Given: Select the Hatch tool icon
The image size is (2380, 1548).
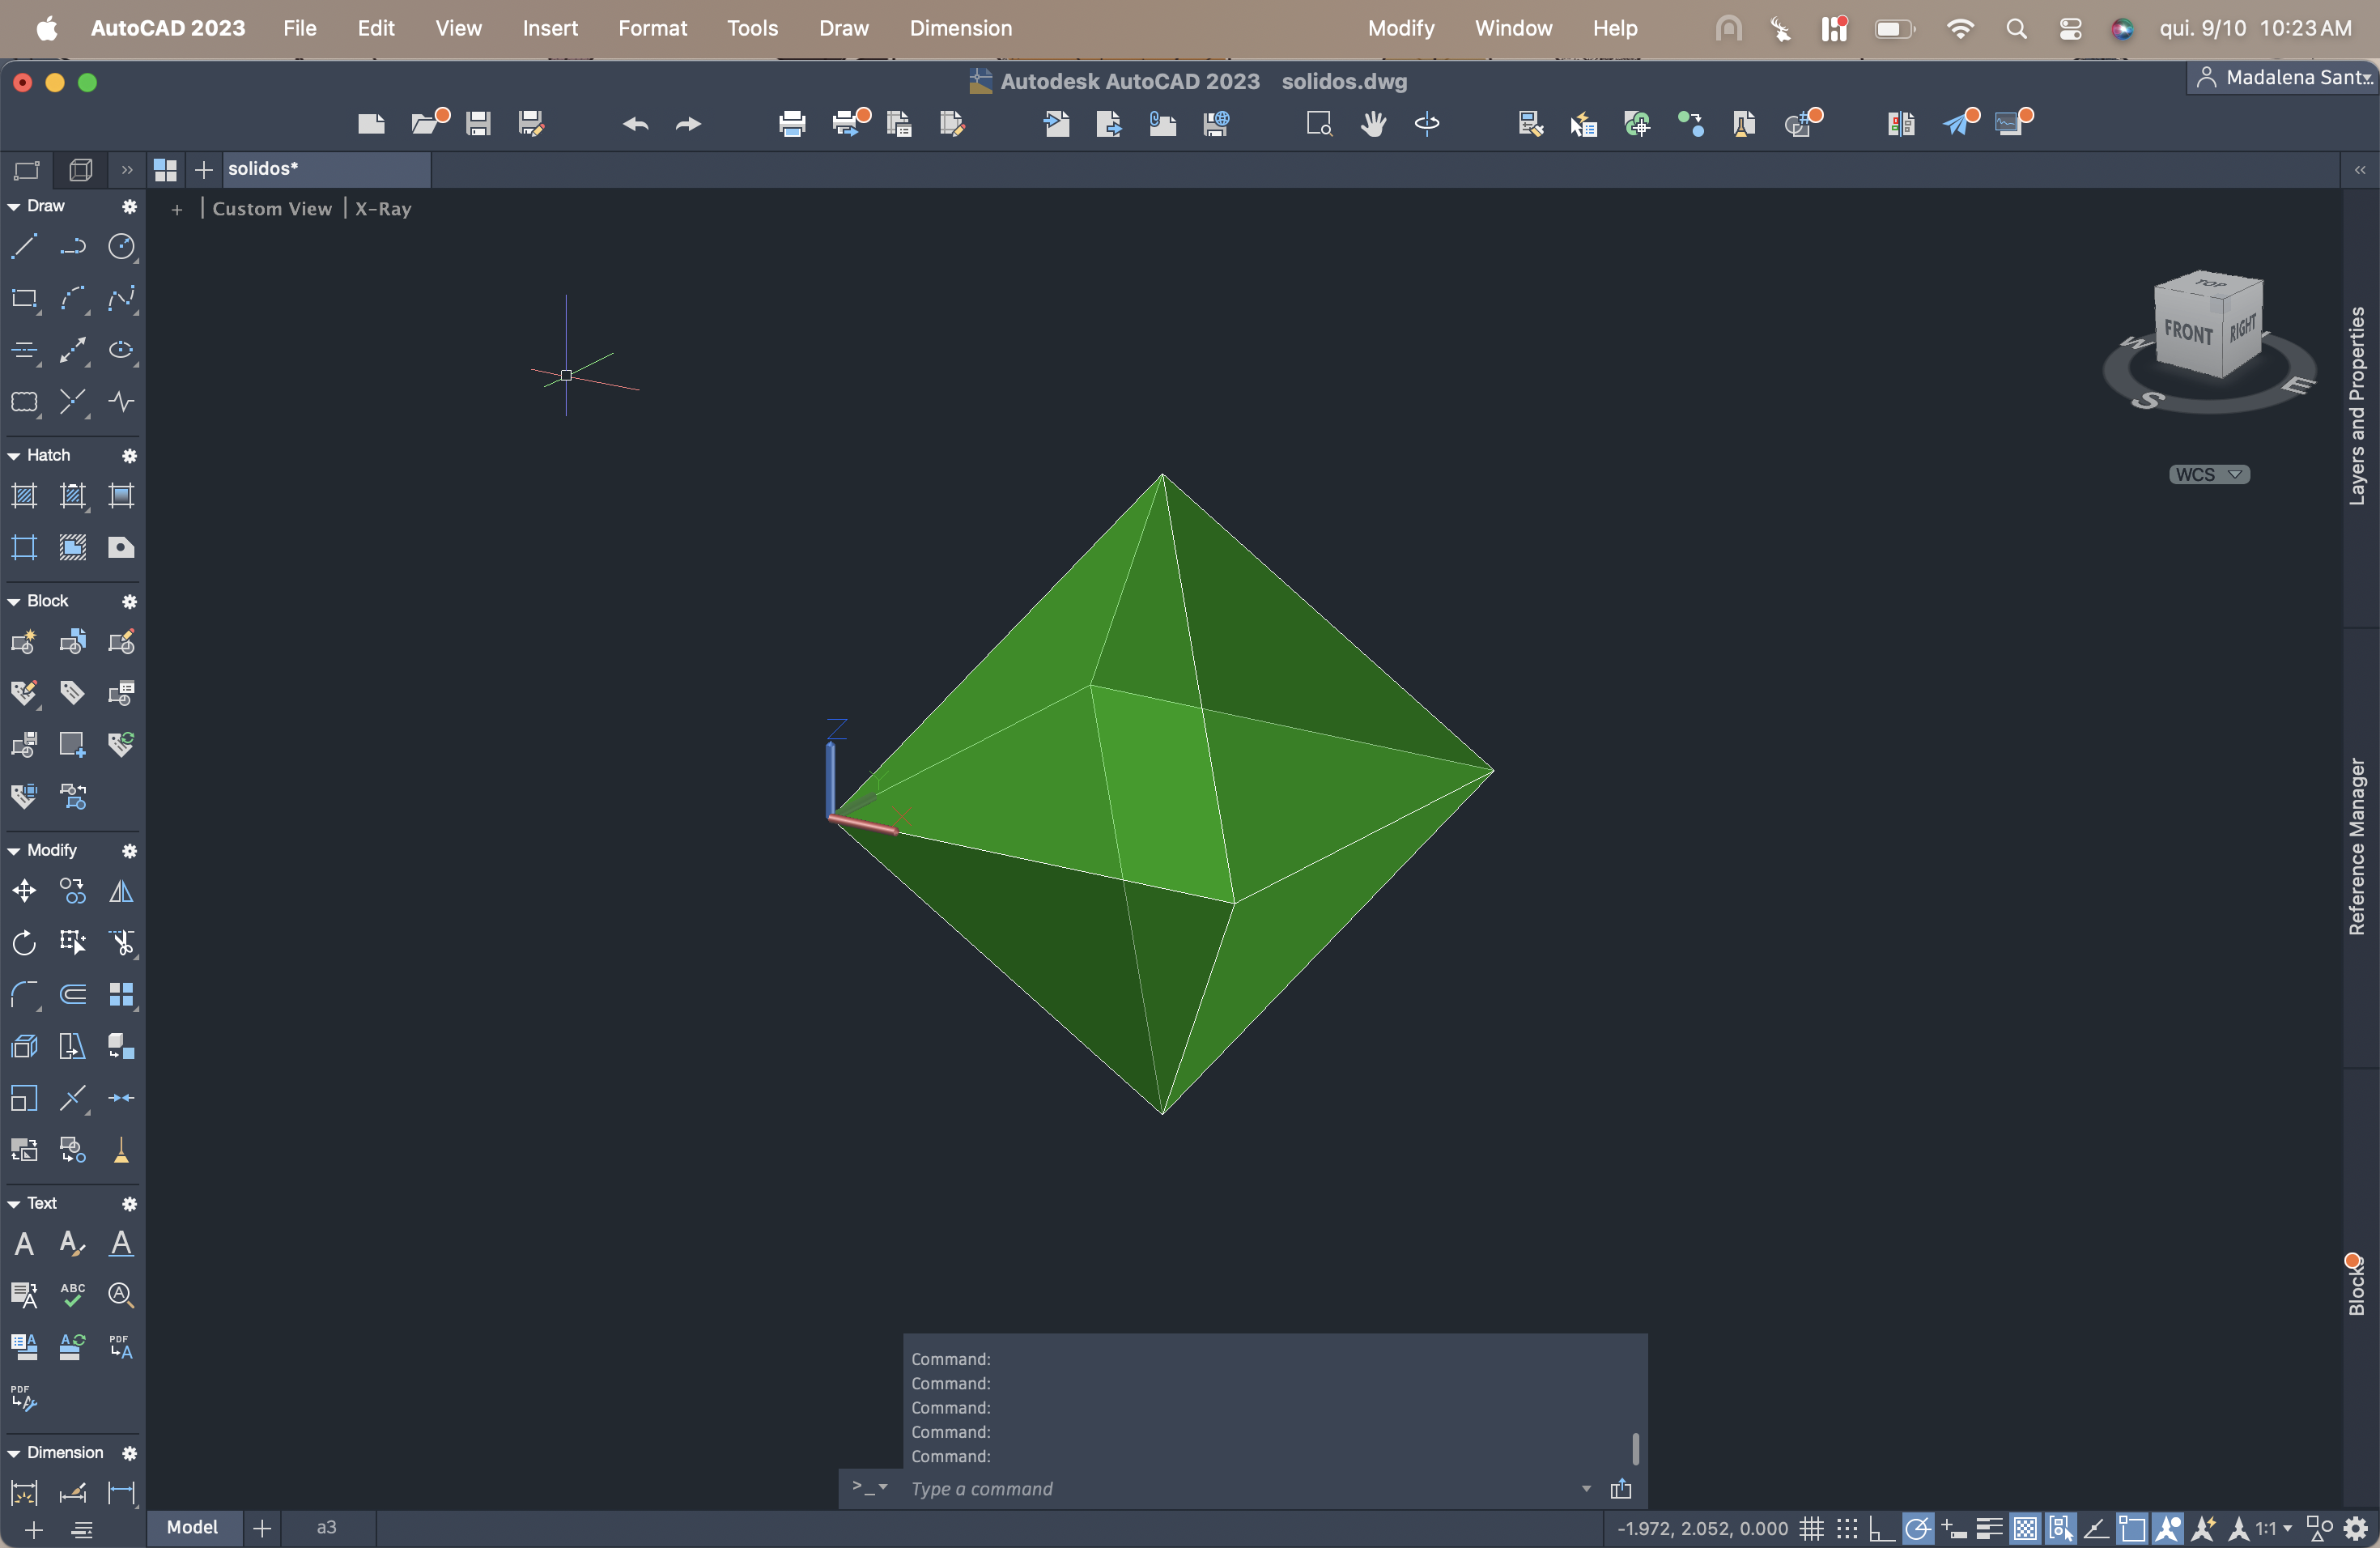Looking at the screenshot, I should (24, 496).
